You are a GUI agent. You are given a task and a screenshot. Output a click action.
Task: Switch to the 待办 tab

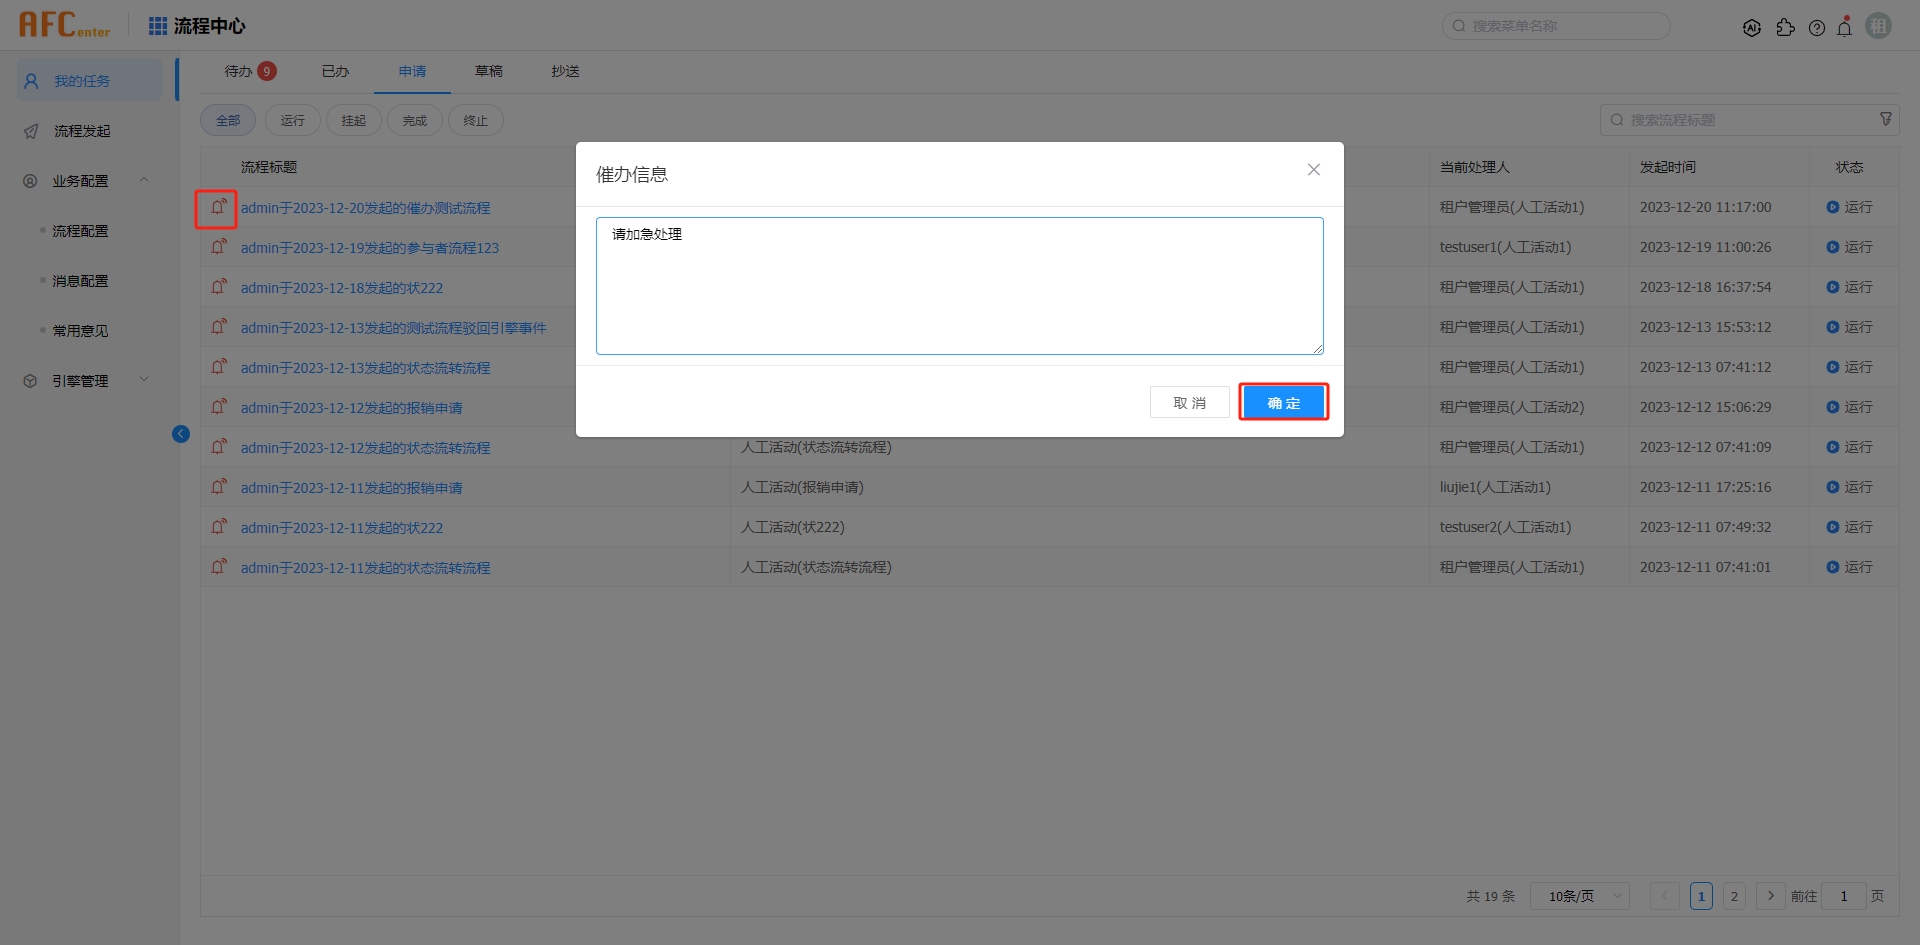pos(239,71)
